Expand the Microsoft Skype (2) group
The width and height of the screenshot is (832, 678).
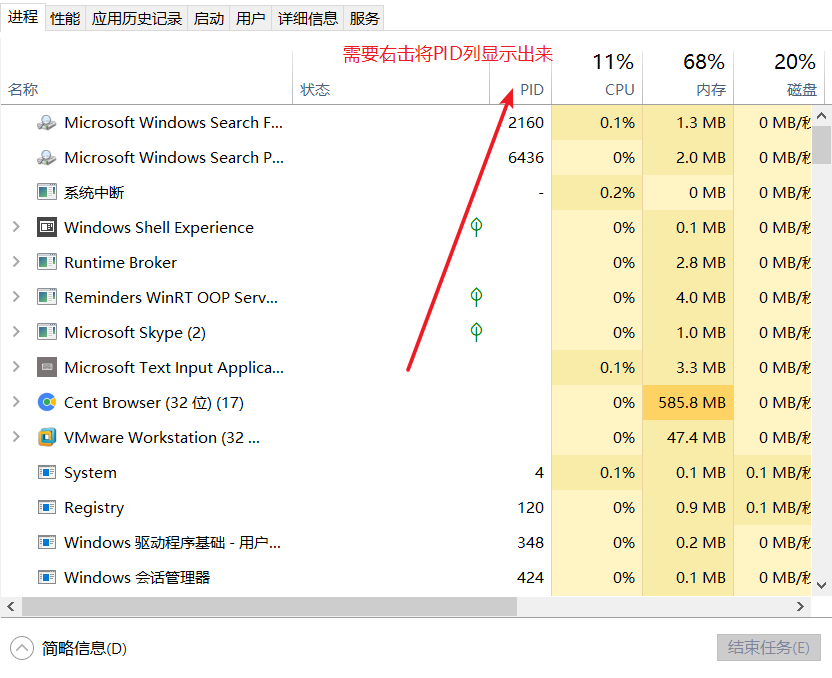(16, 332)
